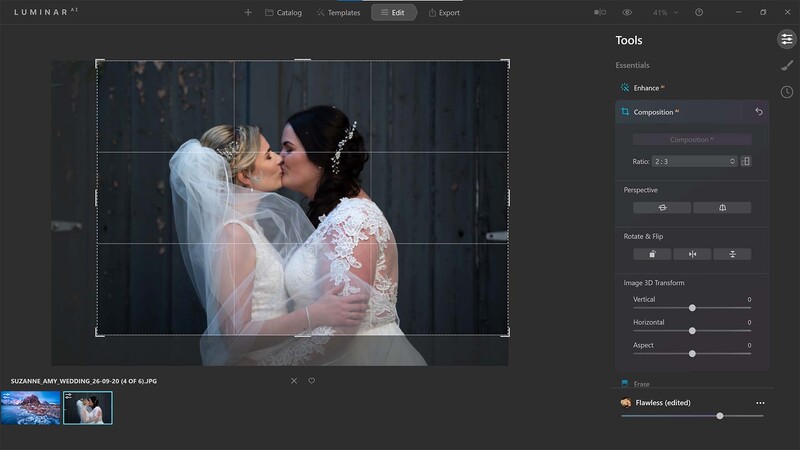
Task: Click the flip horizontal button
Action: point(692,254)
